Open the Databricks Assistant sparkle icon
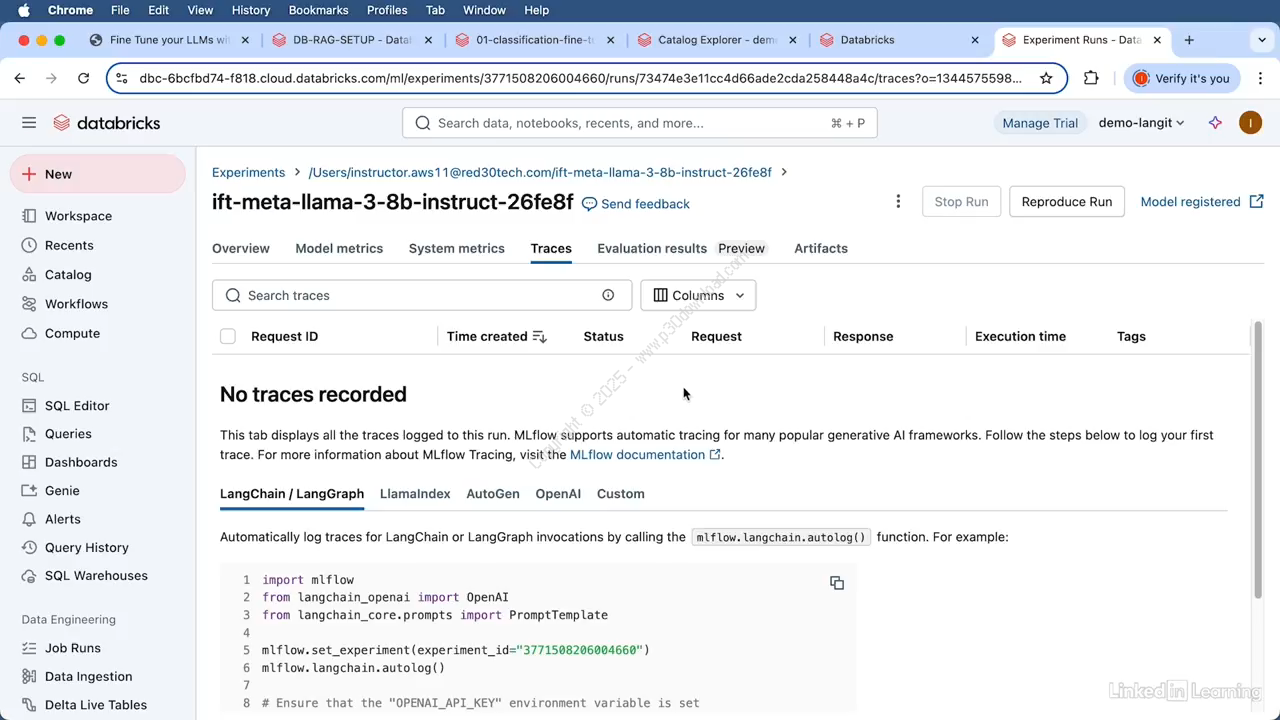The height and width of the screenshot is (720, 1280). tap(1215, 123)
